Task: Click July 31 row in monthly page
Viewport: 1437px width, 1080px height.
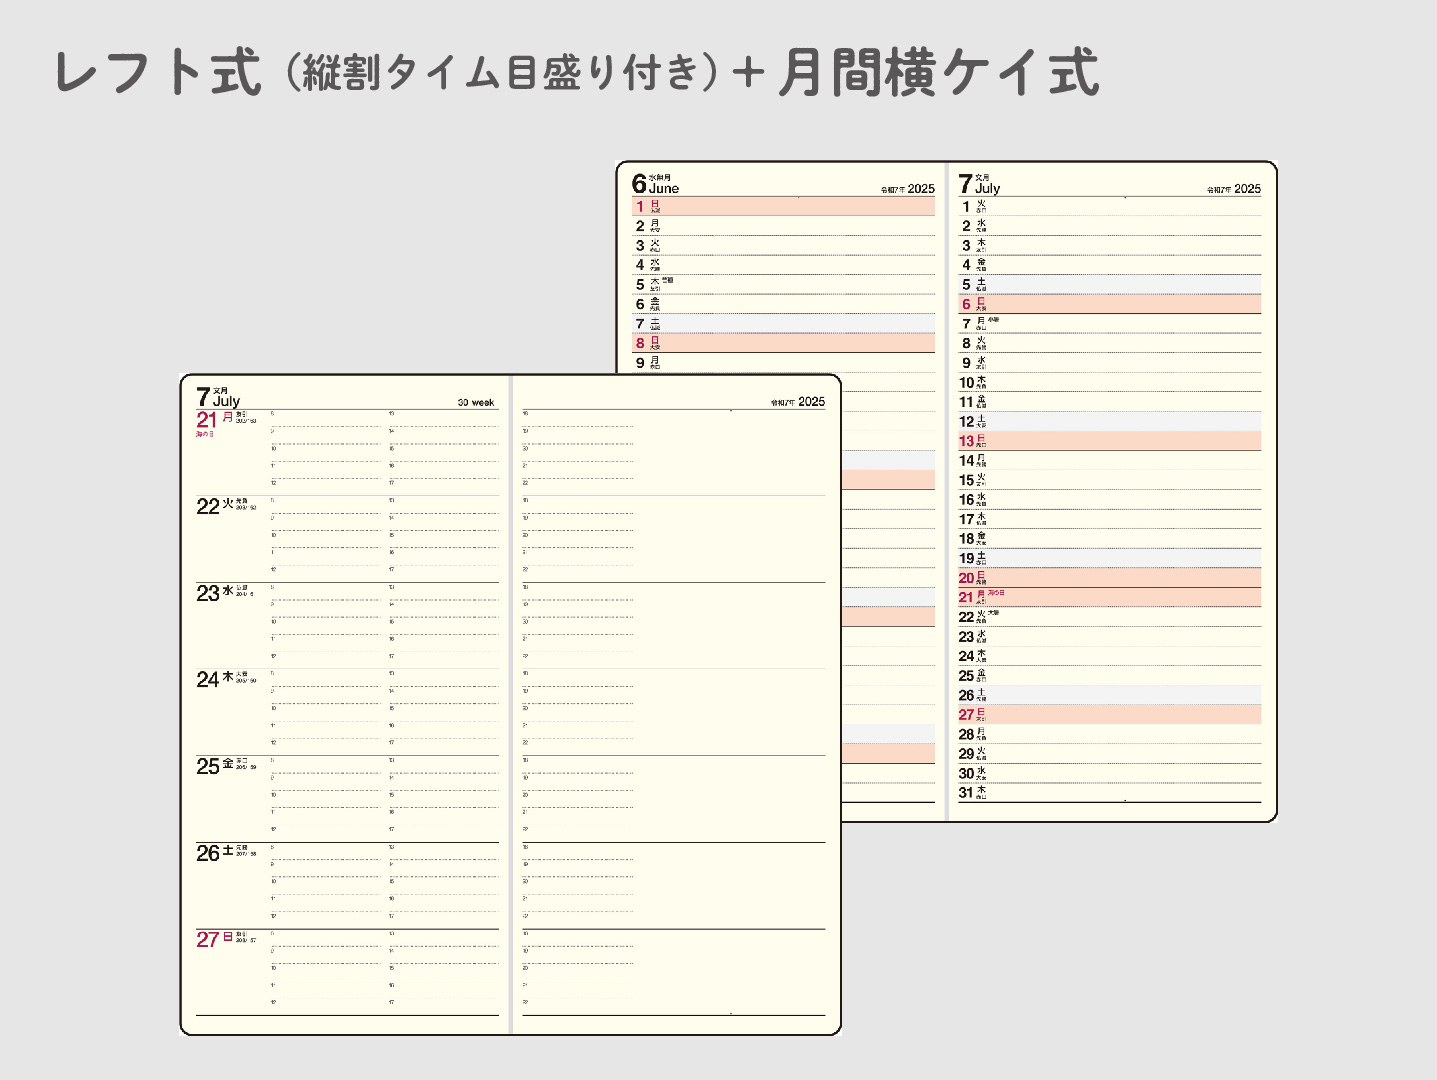Action: (1109, 793)
